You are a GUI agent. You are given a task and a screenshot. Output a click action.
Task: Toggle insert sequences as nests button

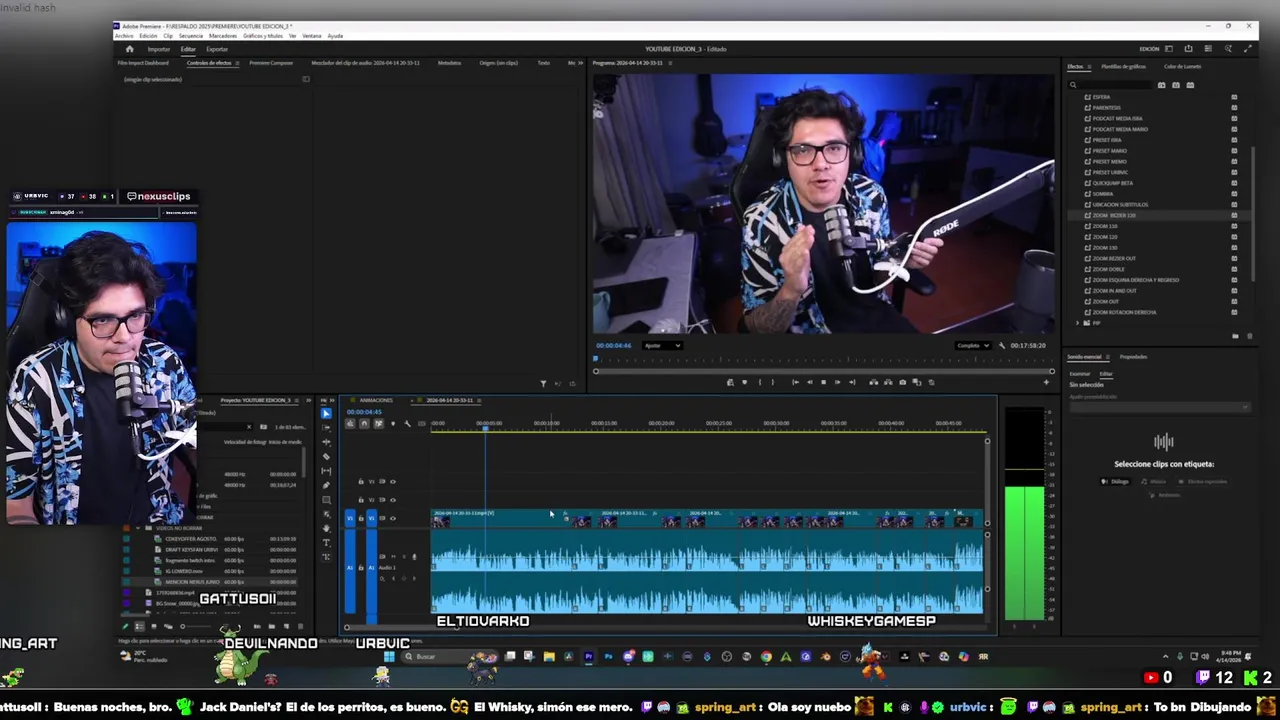tap(350, 424)
